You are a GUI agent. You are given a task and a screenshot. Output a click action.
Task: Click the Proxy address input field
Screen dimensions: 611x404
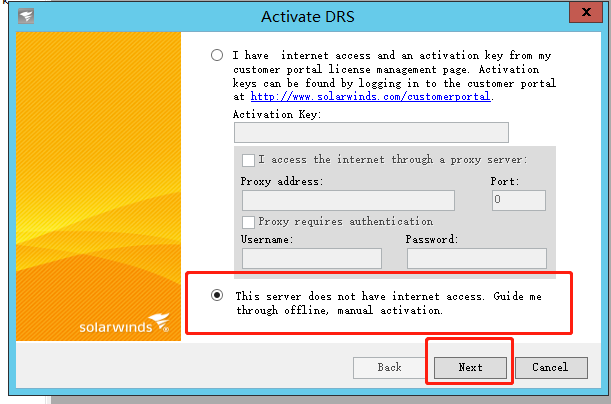pyautogui.click(x=348, y=200)
